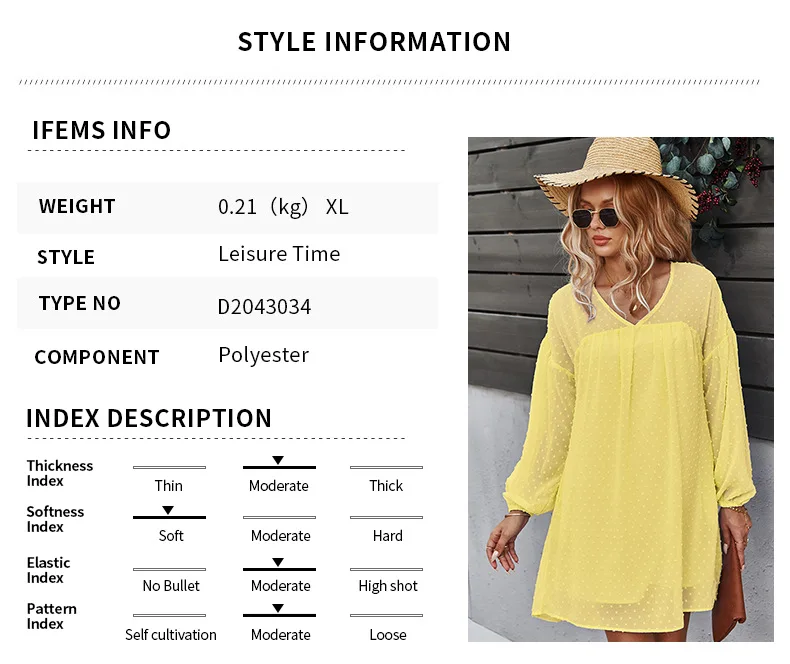
Task: Click the Softness Index triangle marker
Action: [168, 510]
